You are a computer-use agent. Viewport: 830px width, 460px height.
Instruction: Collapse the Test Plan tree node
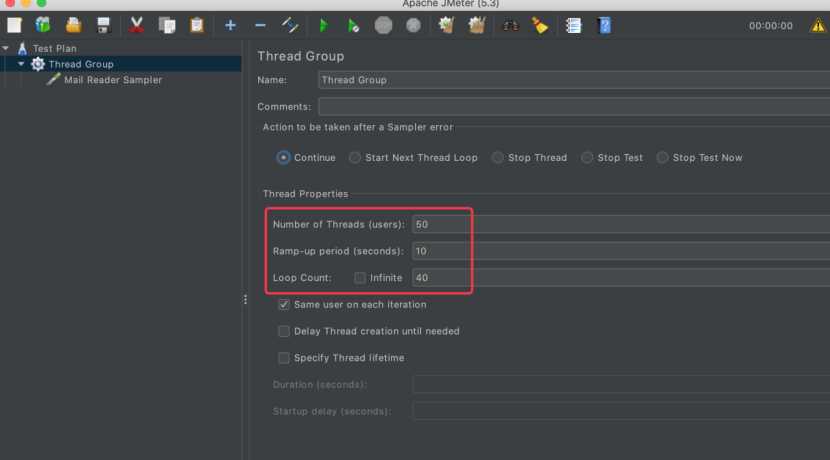coord(5,49)
